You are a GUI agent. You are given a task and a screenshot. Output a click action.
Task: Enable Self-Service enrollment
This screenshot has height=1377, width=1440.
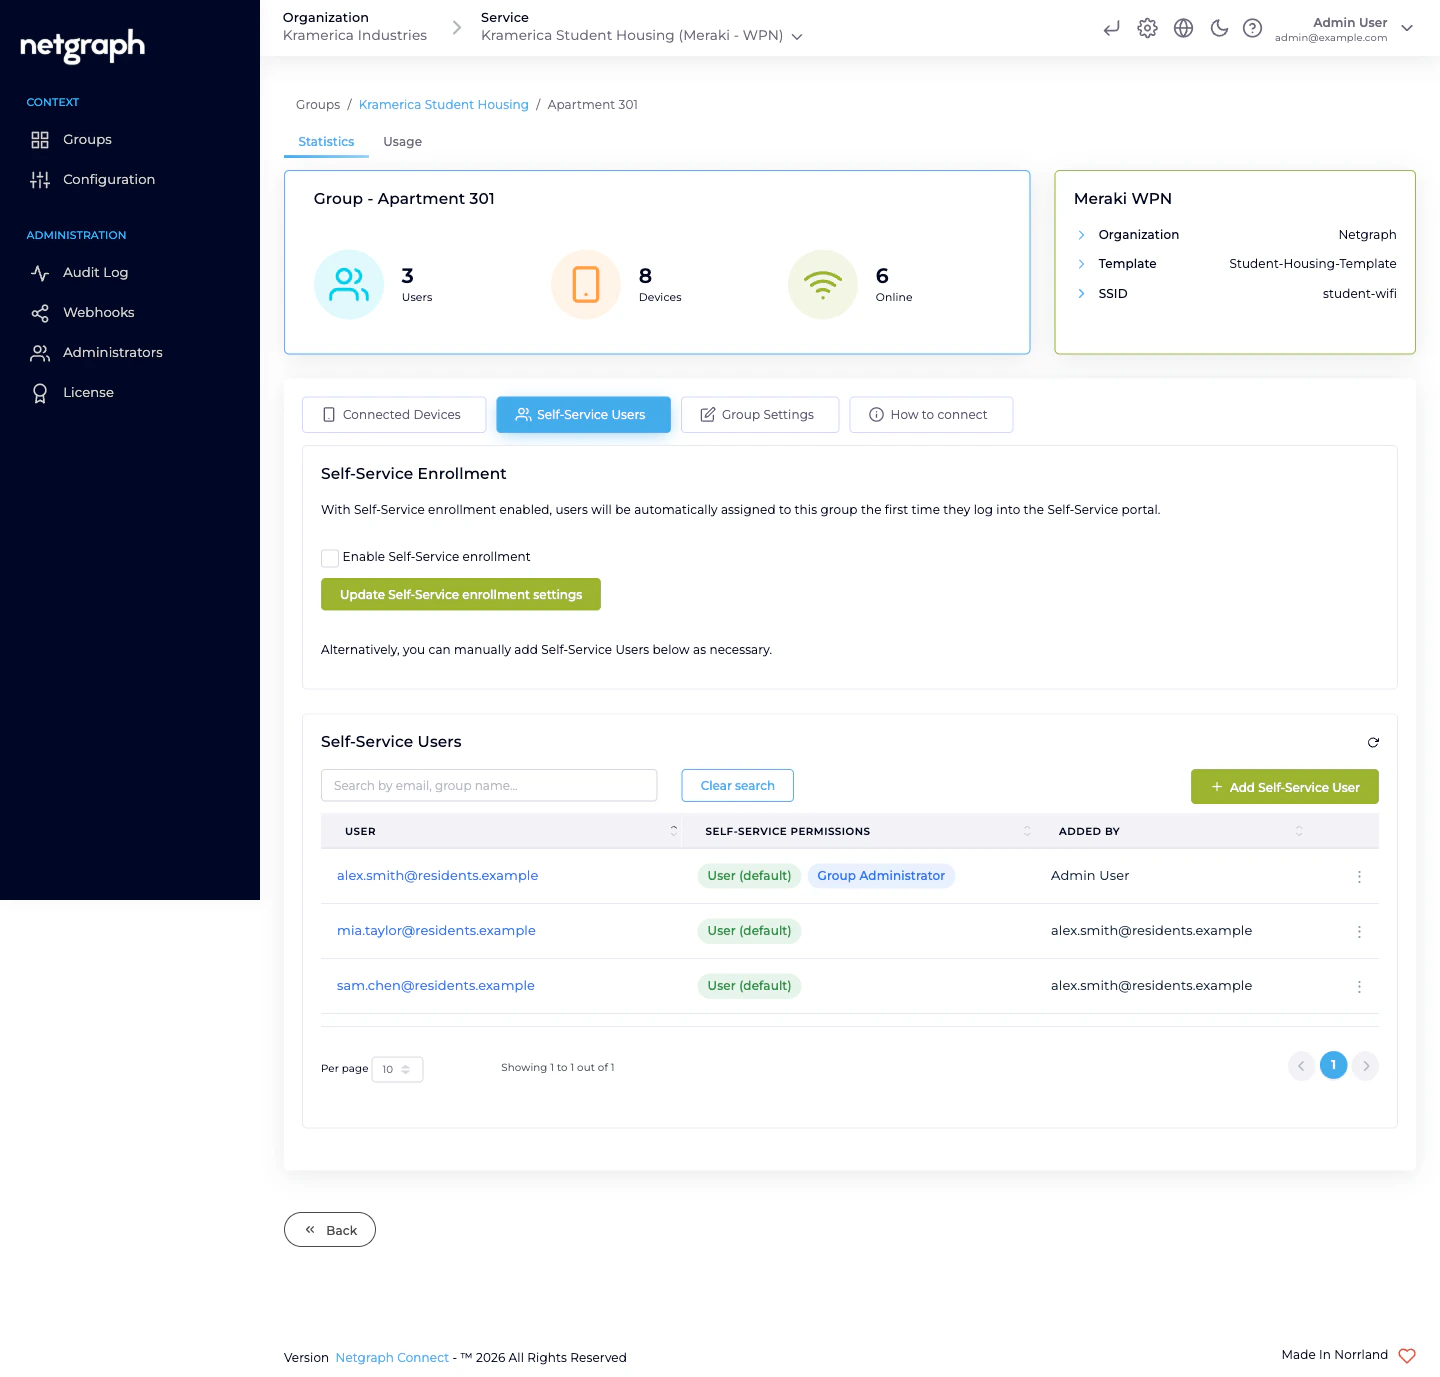pyautogui.click(x=330, y=558)
